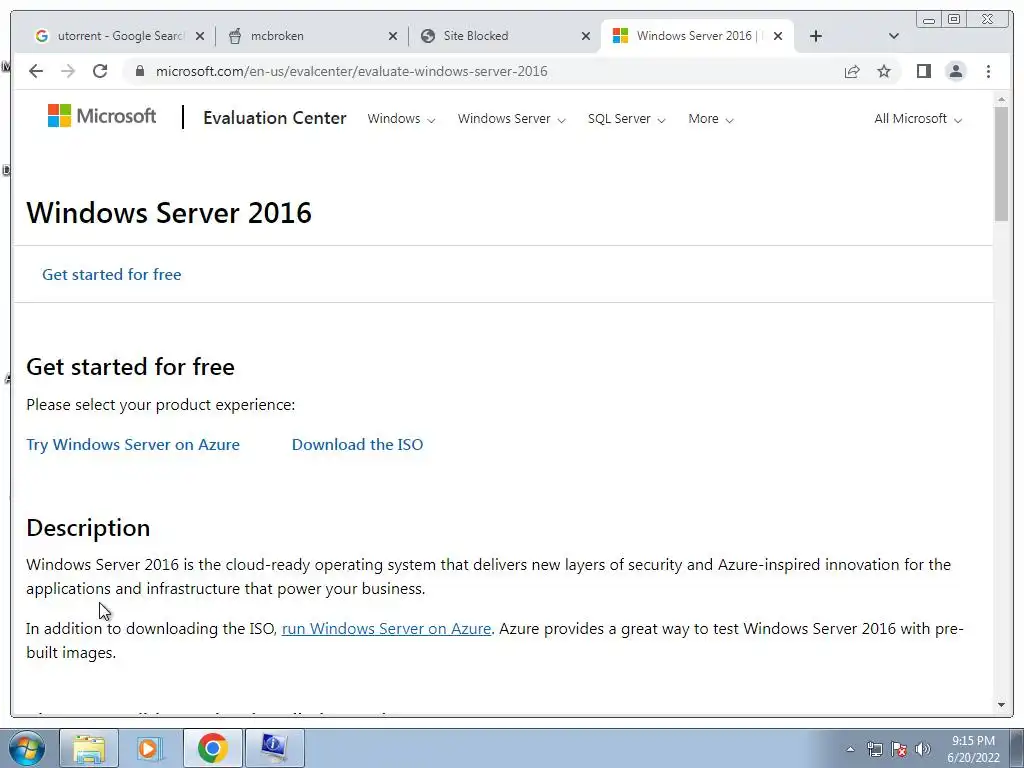The image size is (1024, 768).
Task: Expand the SQL Server navigation dropdown
Action: pyautogui.click(x=626, y=119)
